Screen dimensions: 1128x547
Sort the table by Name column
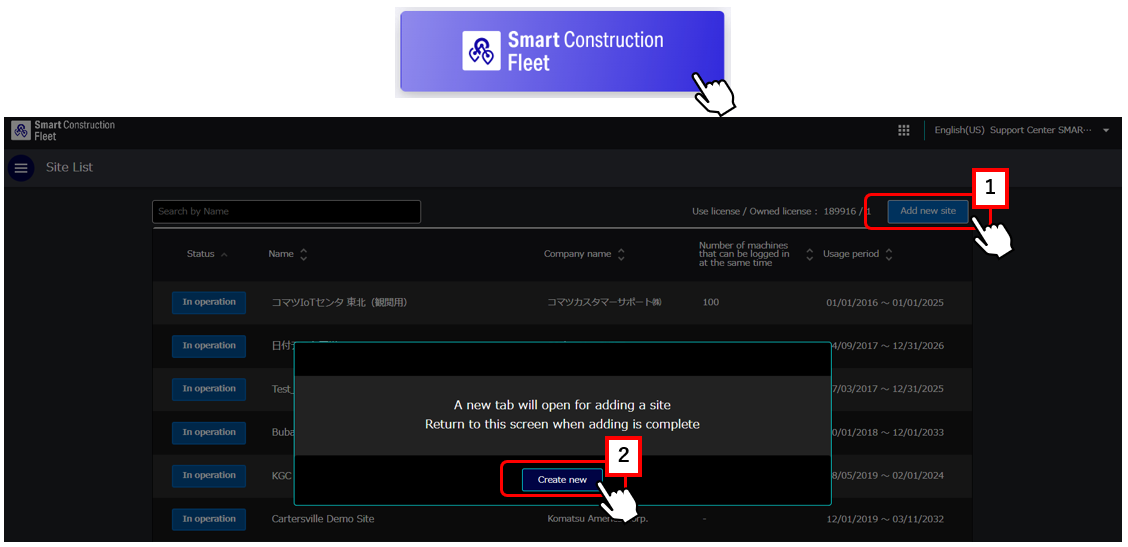(288, 254)
